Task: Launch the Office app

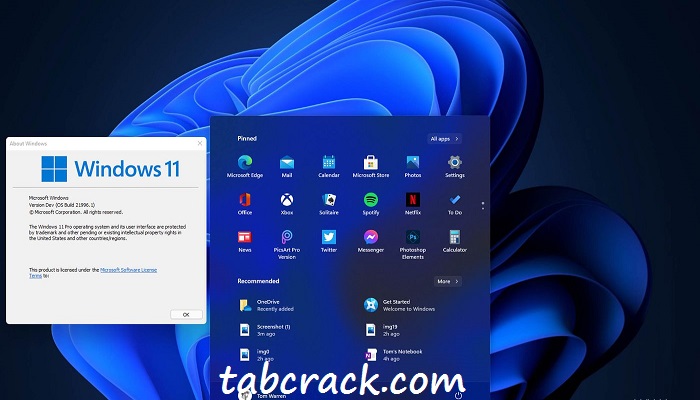Action: coord(245,204)
